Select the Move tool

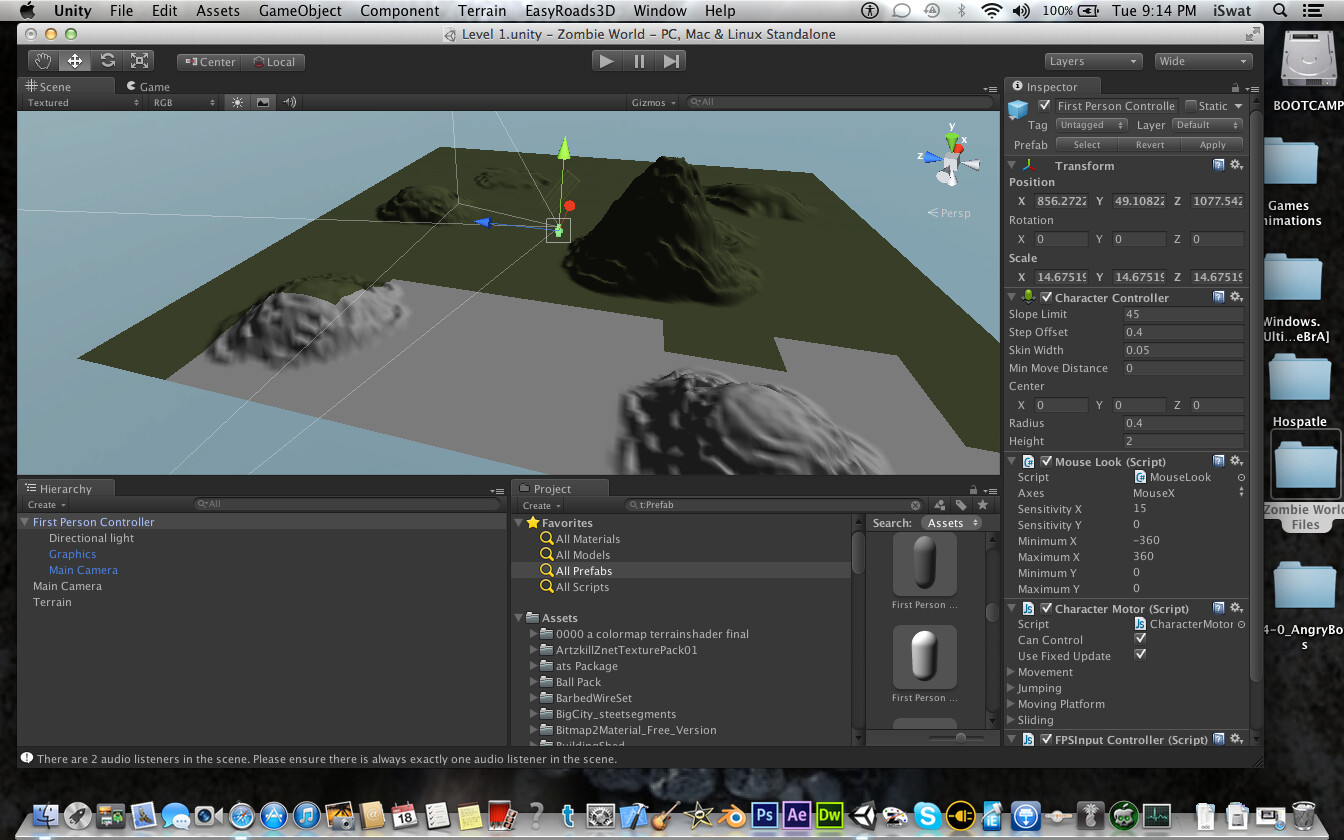74,59
